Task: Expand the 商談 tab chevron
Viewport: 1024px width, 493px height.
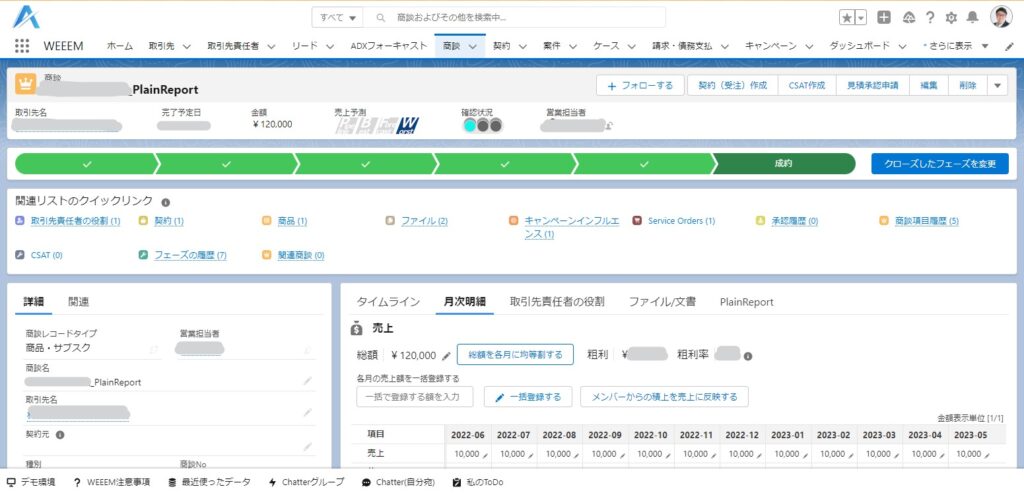Action: click(473, 46)
